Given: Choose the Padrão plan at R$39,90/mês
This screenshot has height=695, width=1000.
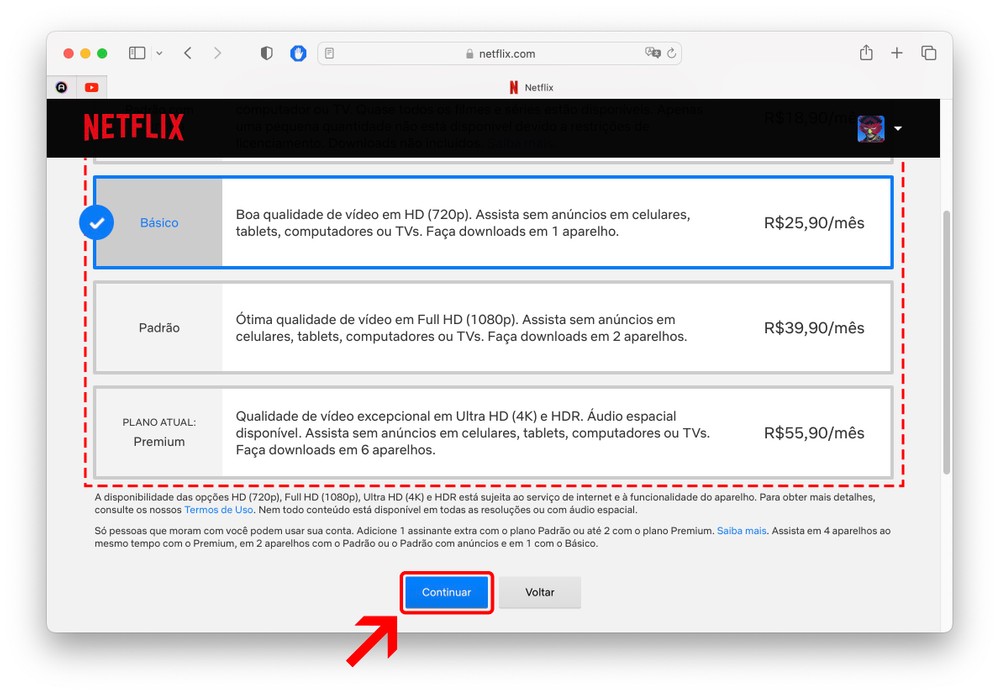Looking at the screenshot, I should pos(492,328).
